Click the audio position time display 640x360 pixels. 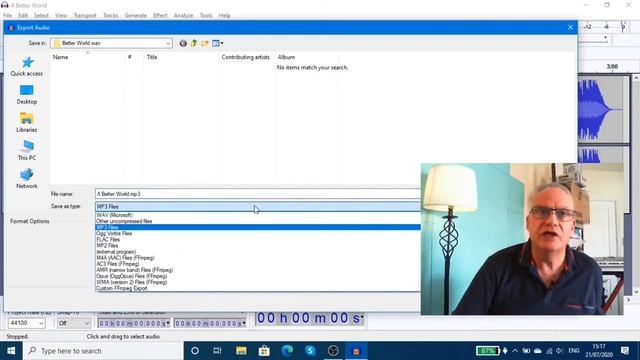(309, 318)
